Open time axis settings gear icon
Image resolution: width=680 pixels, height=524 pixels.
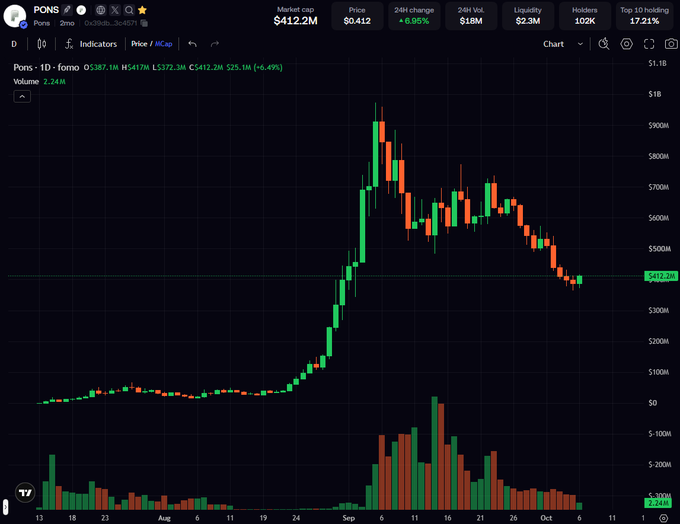pyautogui.click(x=664, y=518)
